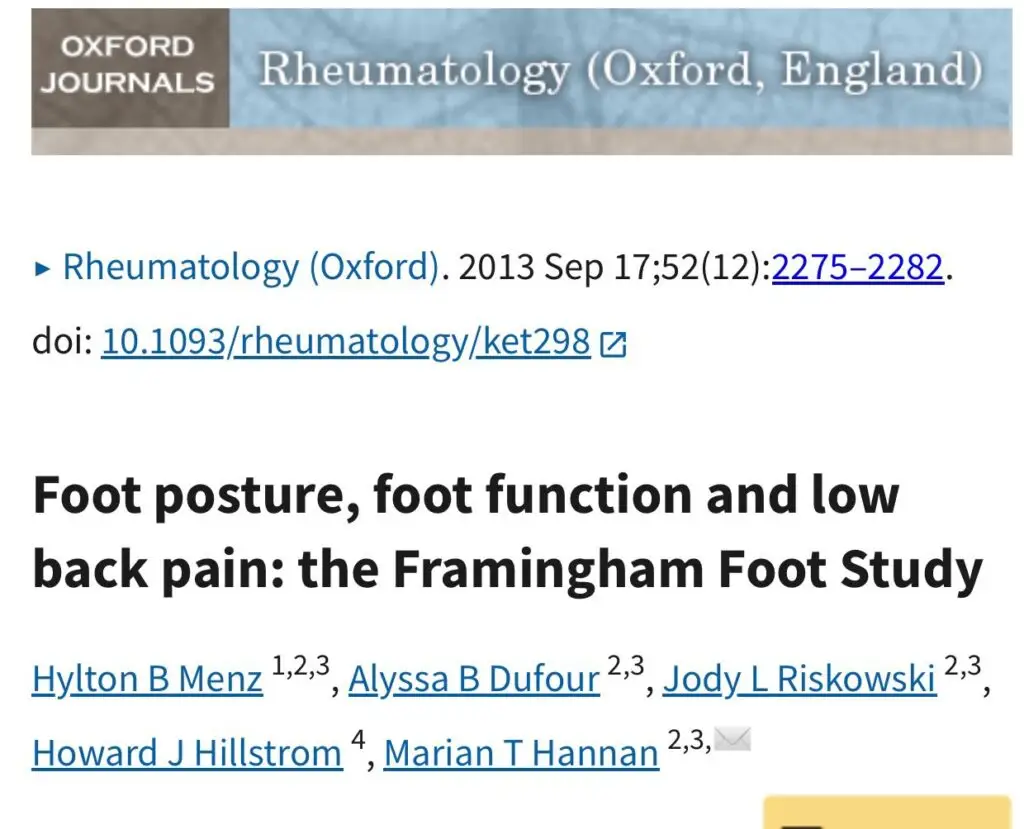
Task: Click the article title heading
Action: [x=508, y=532]
